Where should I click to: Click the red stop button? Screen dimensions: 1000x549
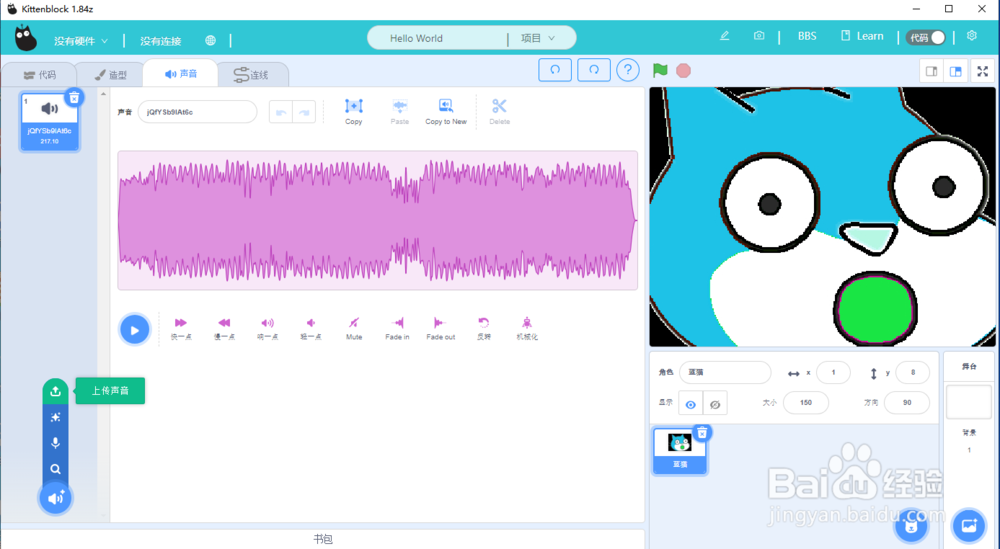click(684, 70)
